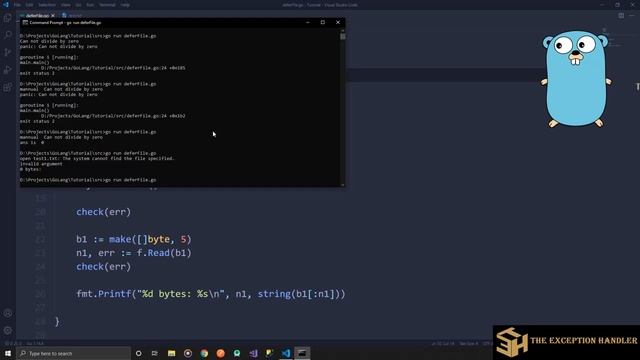Click the first 'exit status 2' line
The image size is (640, 360).
click(x=37, y=73)
